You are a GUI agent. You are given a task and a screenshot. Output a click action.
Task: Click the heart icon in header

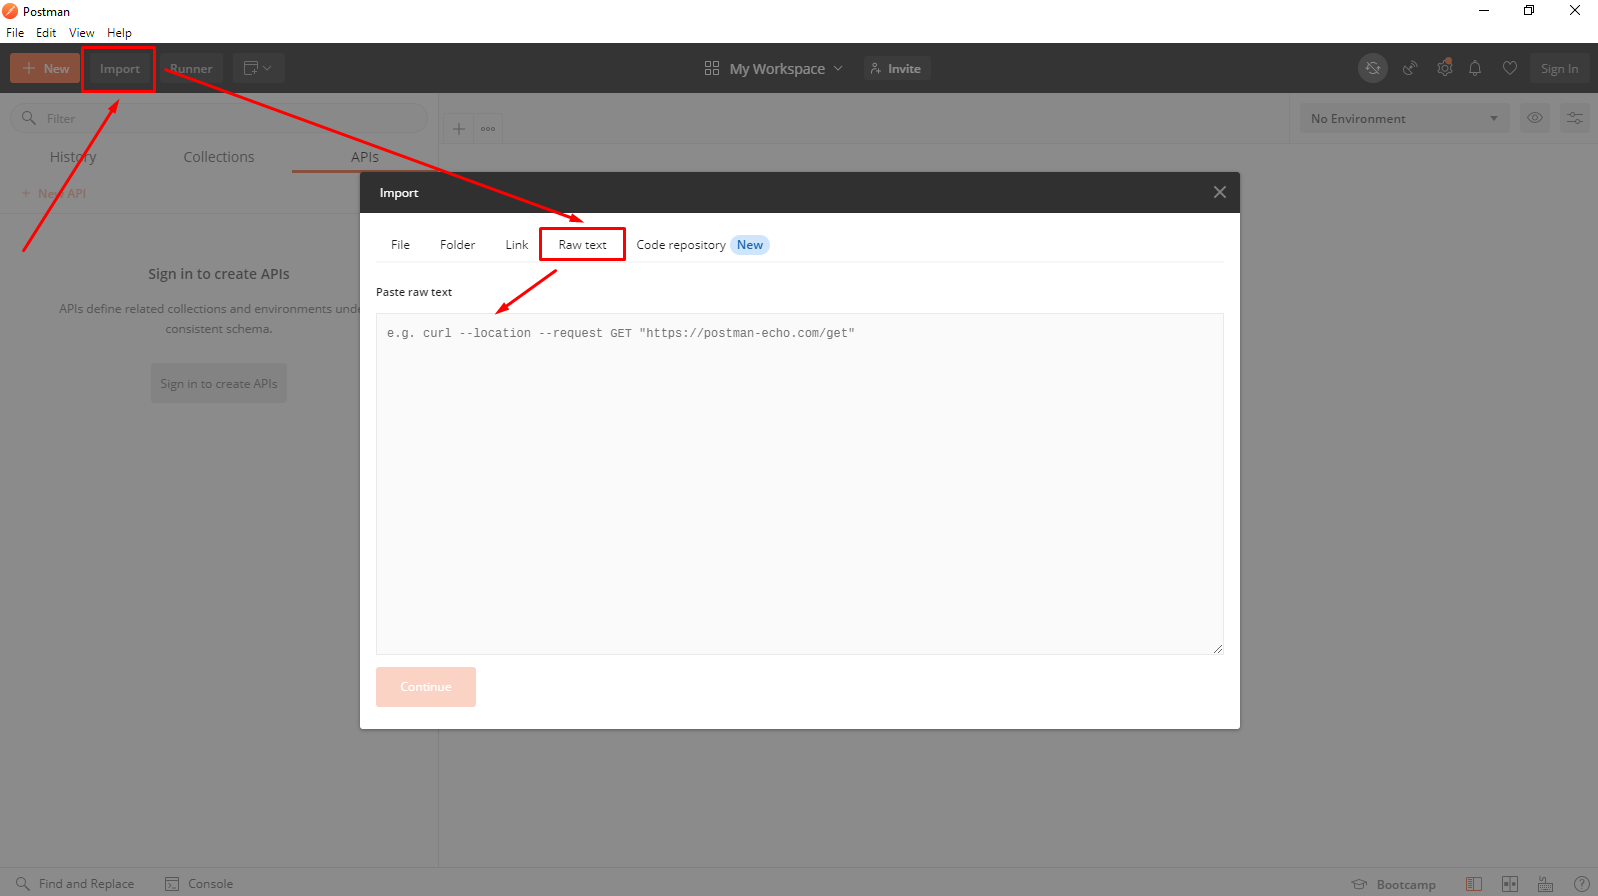[x=1510, y=68]
